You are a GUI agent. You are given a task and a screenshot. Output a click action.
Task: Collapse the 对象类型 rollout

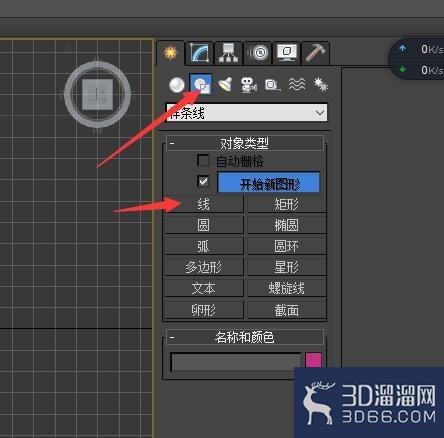point(245,144)
